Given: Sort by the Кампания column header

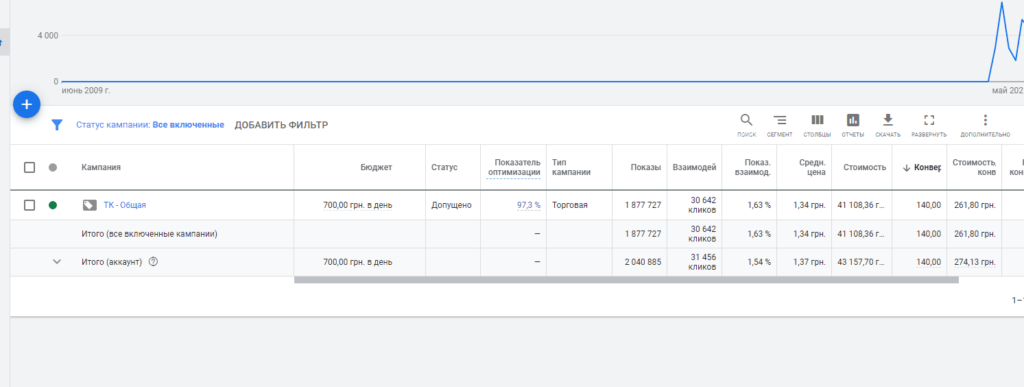Looking at the screenshot, I should pos(101,167).
